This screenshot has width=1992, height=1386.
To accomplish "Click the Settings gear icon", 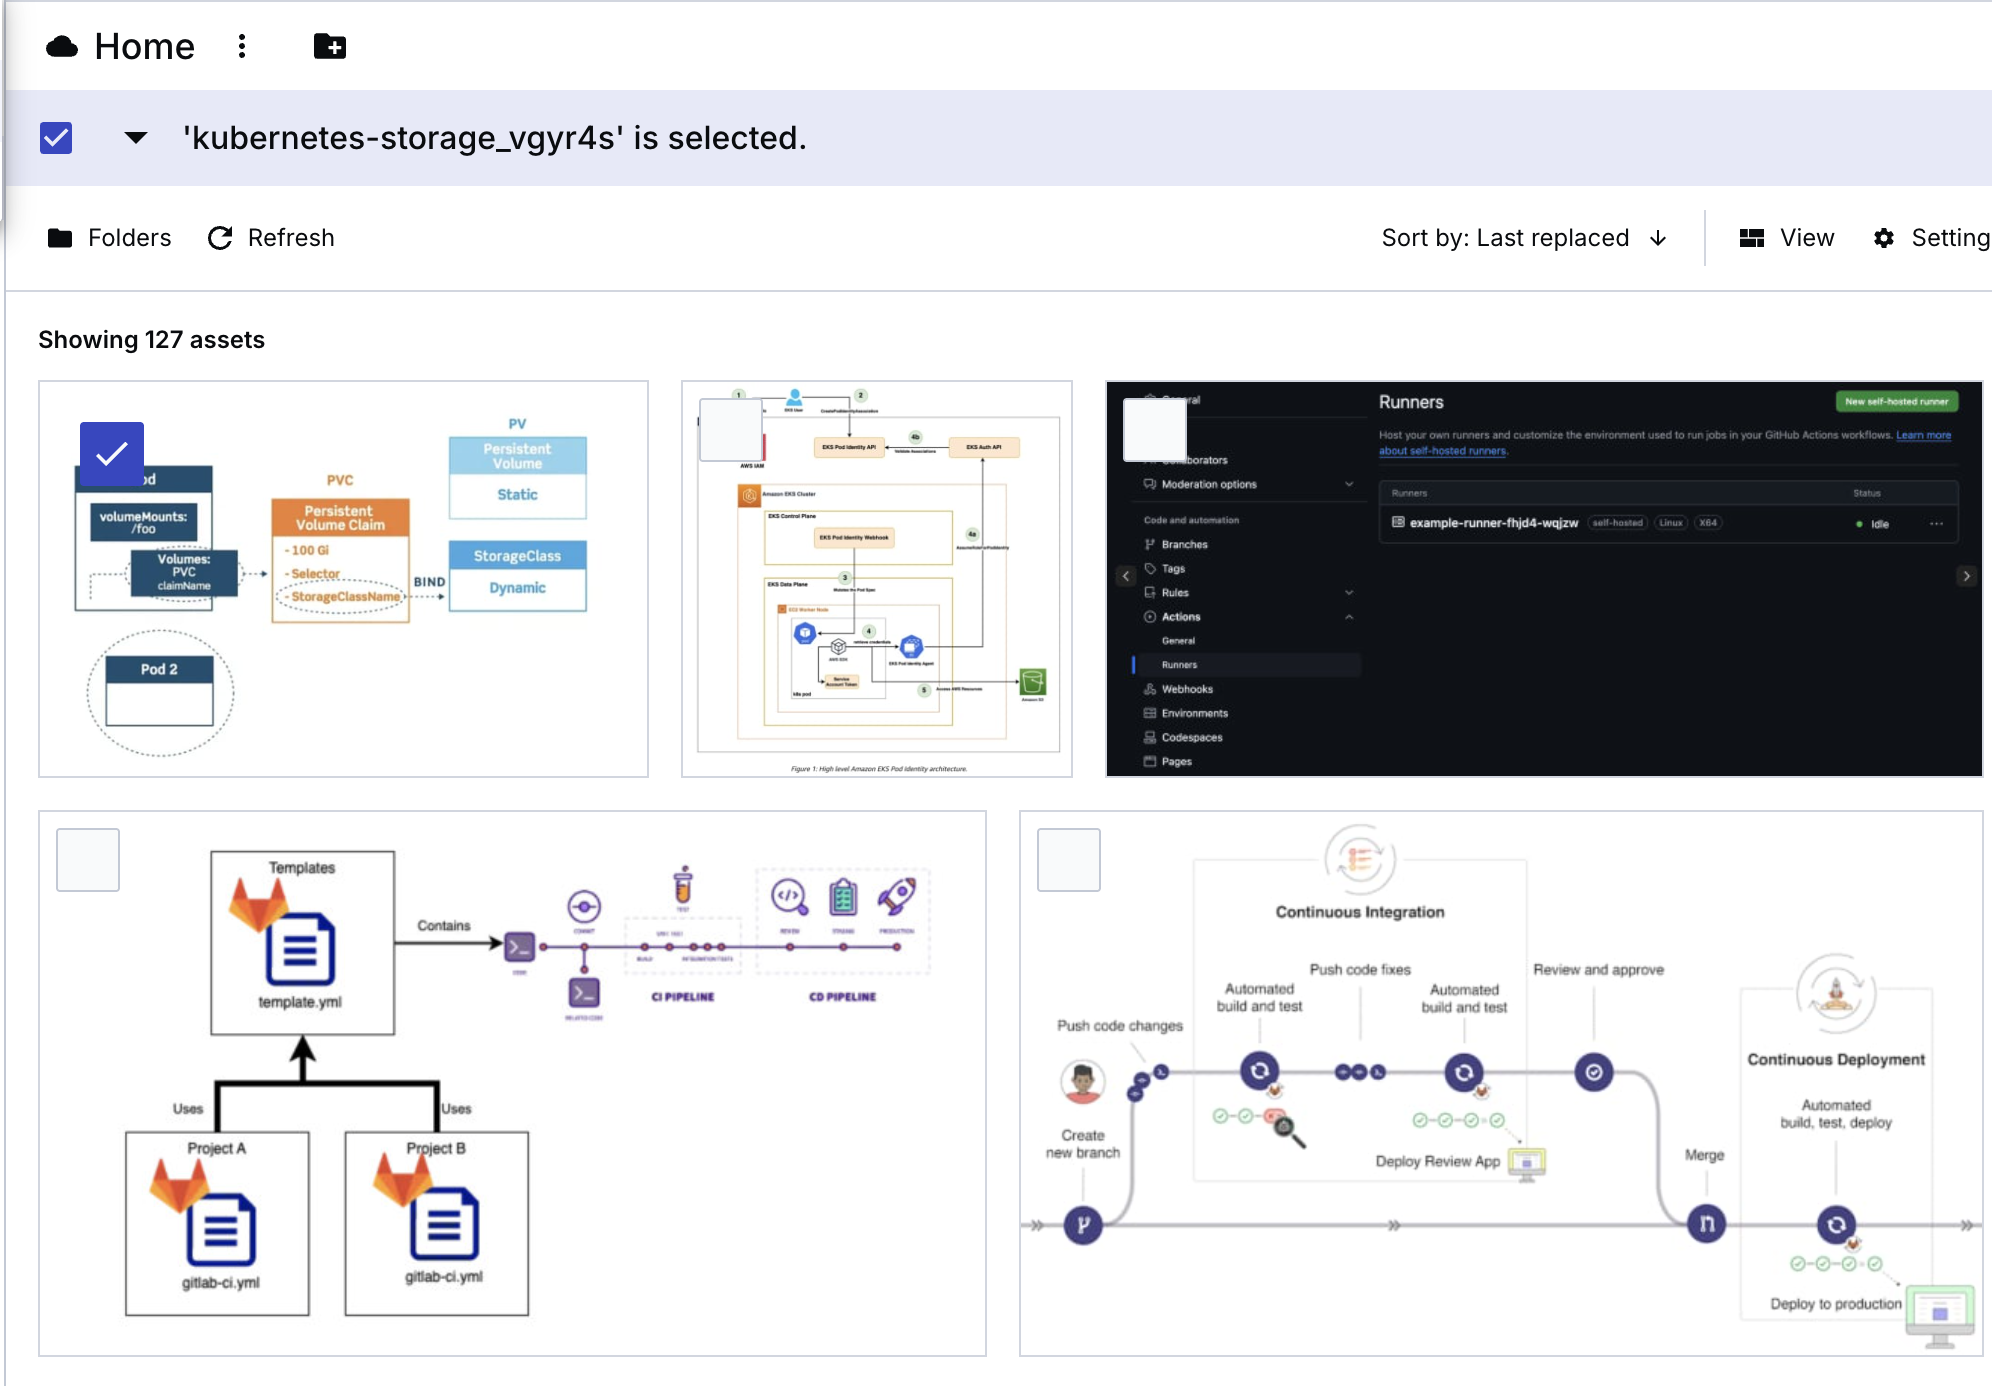I will click(1884, 238).
